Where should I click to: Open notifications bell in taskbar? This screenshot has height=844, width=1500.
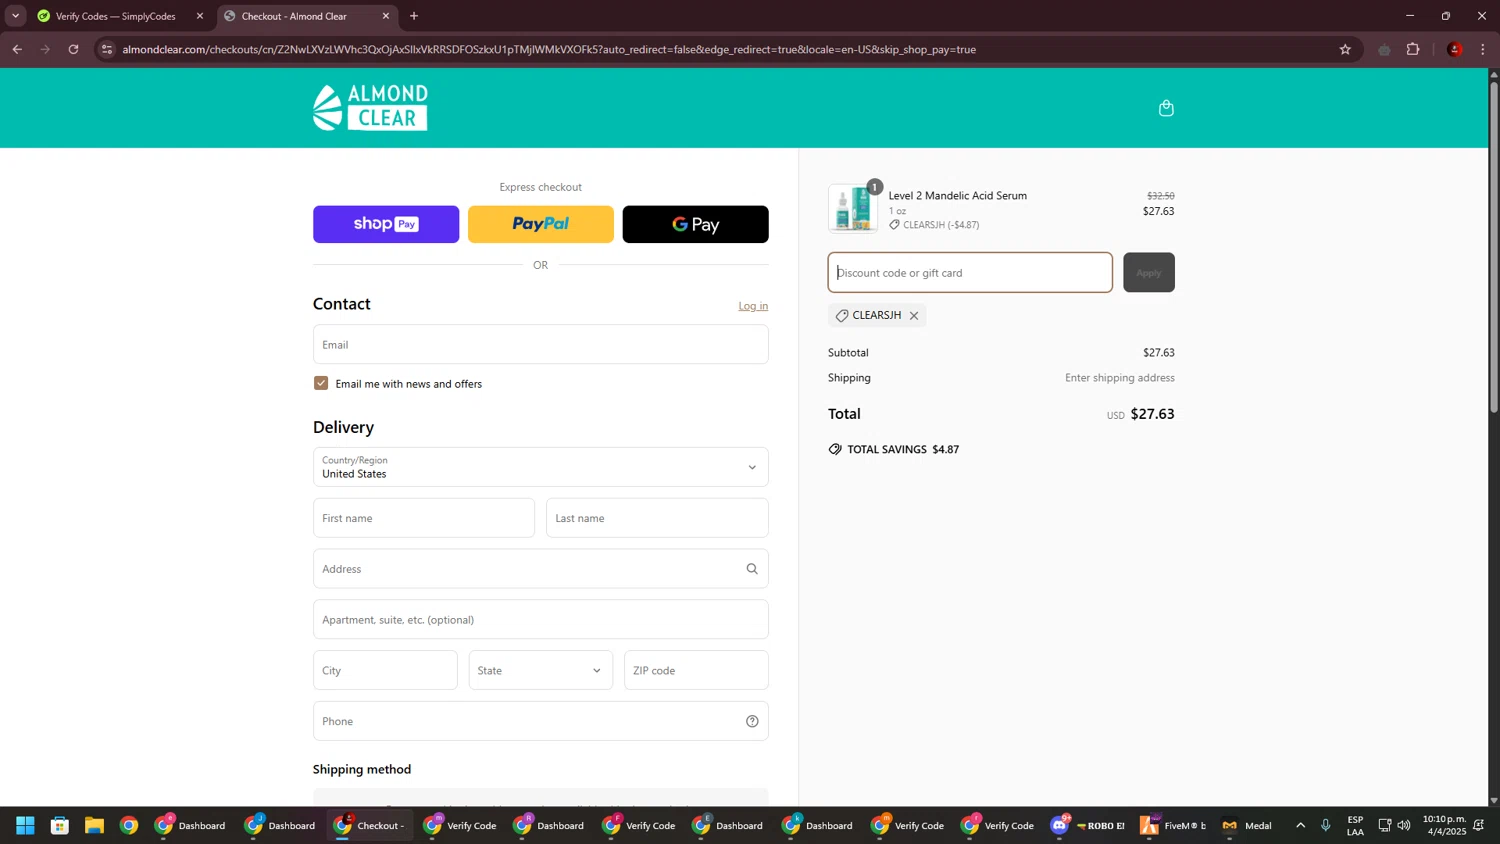[1479, 825]
